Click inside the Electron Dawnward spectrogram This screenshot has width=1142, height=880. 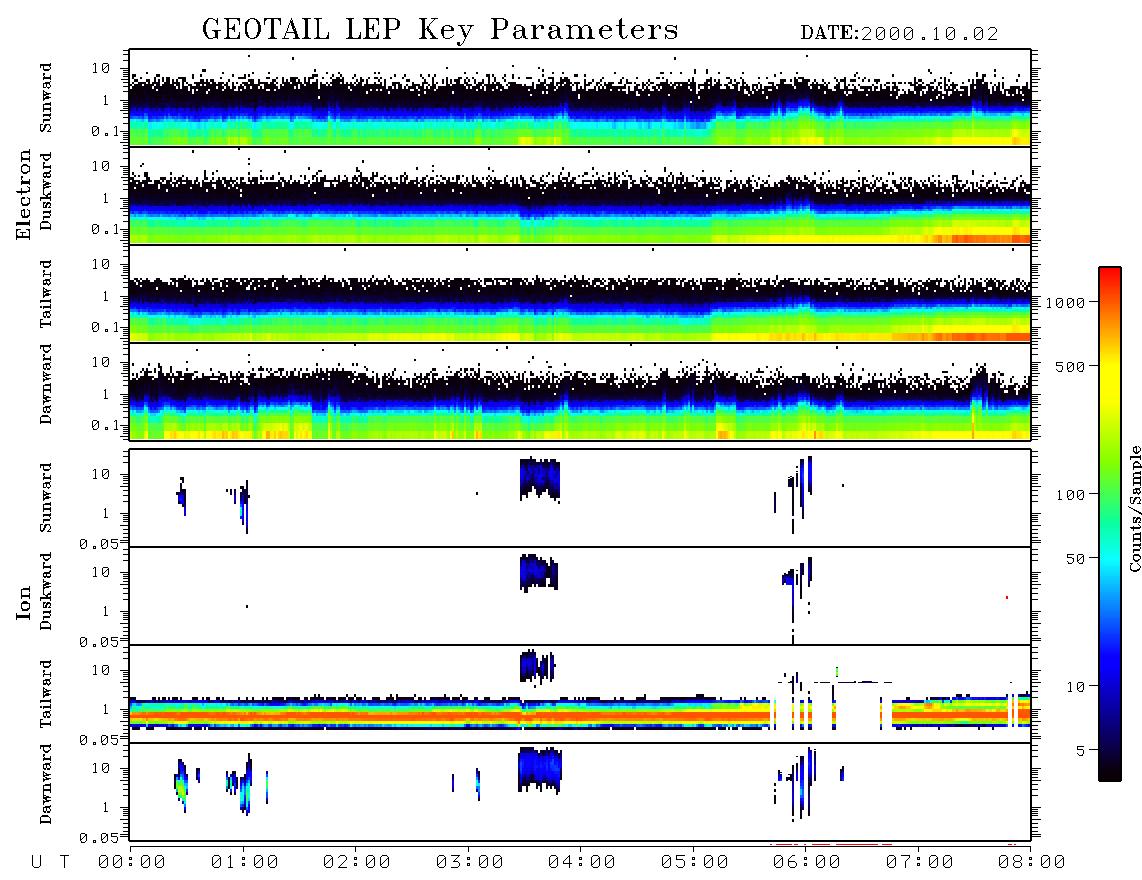pyautogui.click(x=580, y=392)
